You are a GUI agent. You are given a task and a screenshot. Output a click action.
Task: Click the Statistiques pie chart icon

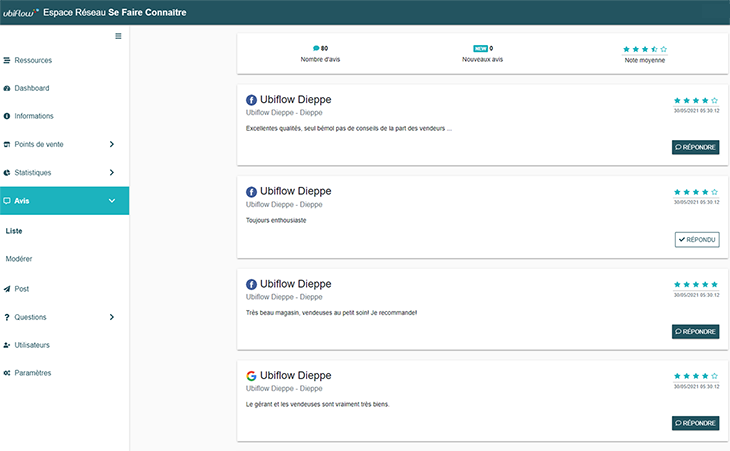point(7,173)
